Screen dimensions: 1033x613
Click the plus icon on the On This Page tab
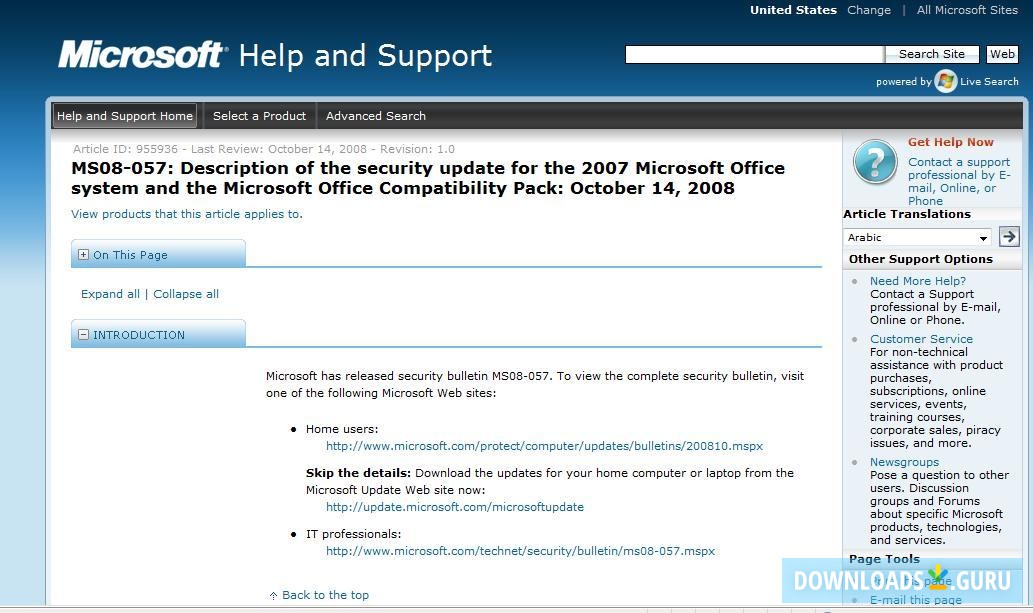(x=84, y=254)
